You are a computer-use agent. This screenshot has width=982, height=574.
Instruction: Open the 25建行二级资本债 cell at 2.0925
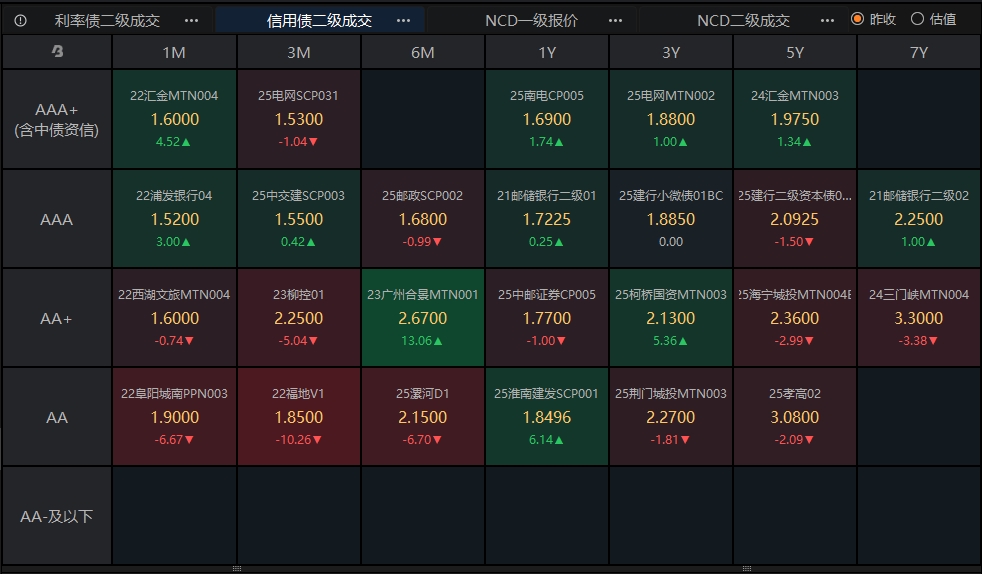(795, 219)
